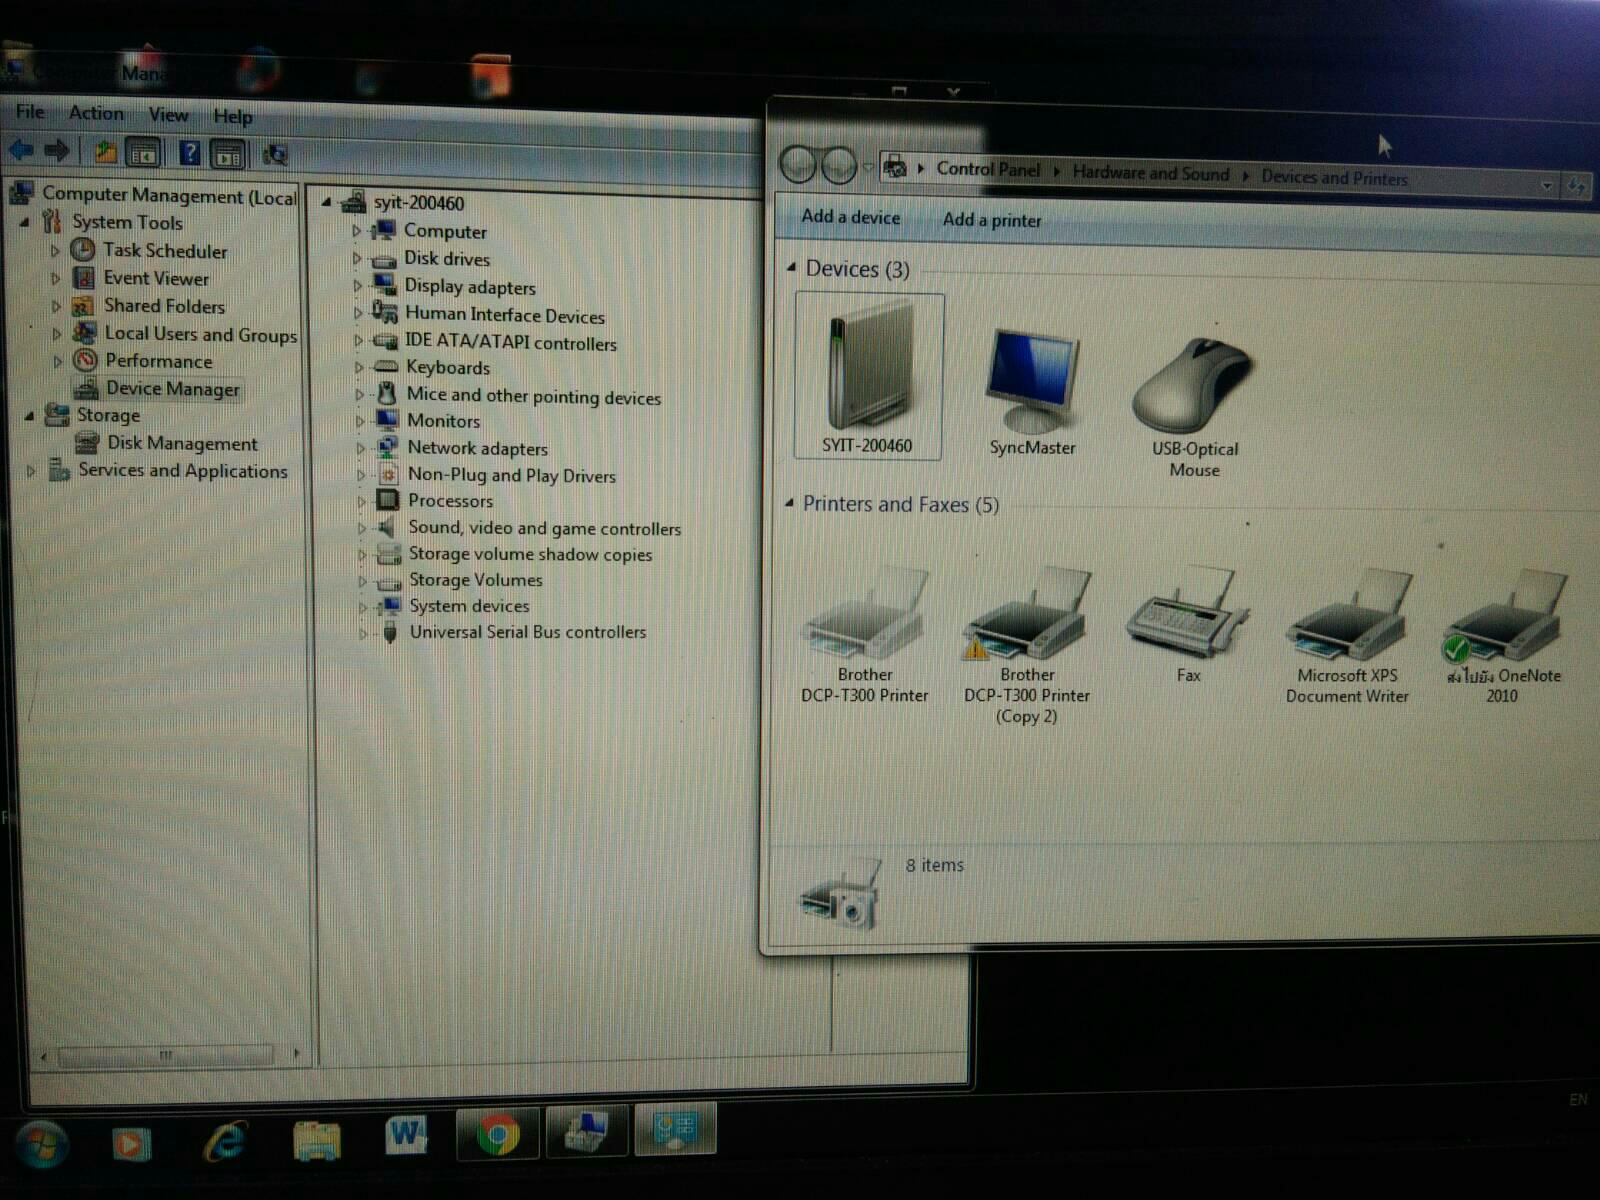
Task: Switch to Control Panel taskbar button
Action: [x=675, y=1129]
